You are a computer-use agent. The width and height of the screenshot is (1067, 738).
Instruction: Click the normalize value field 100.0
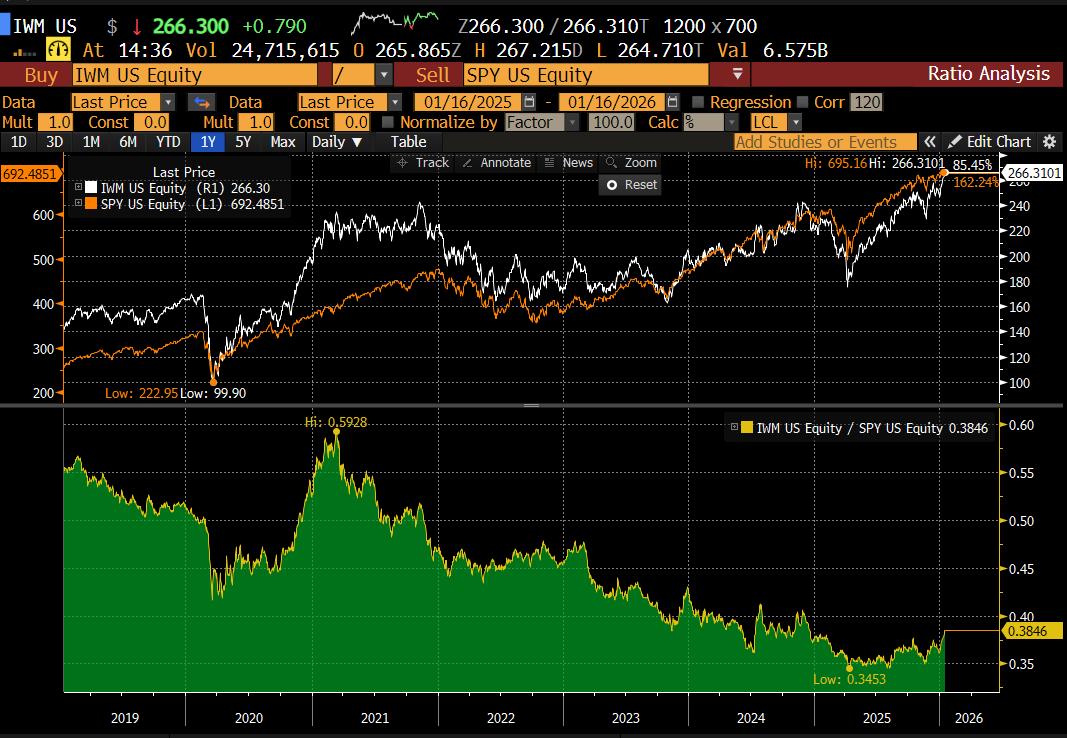612,122
